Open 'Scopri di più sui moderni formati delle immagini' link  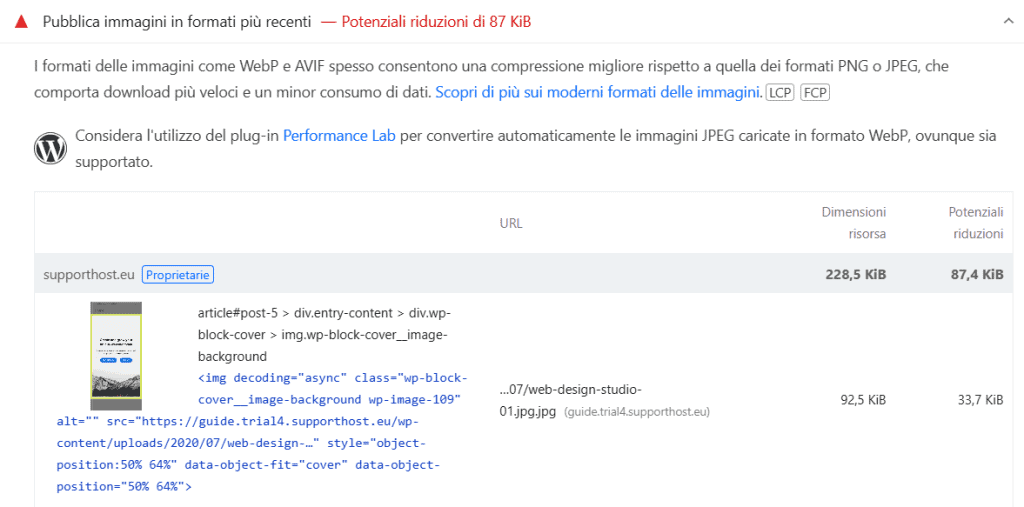[598, 93]
